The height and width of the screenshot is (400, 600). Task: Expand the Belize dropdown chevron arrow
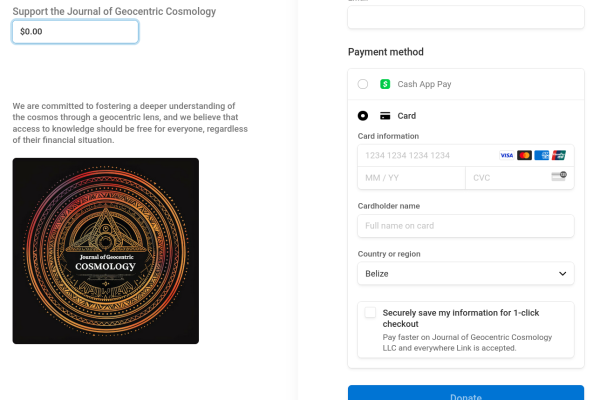coord(562,273)
